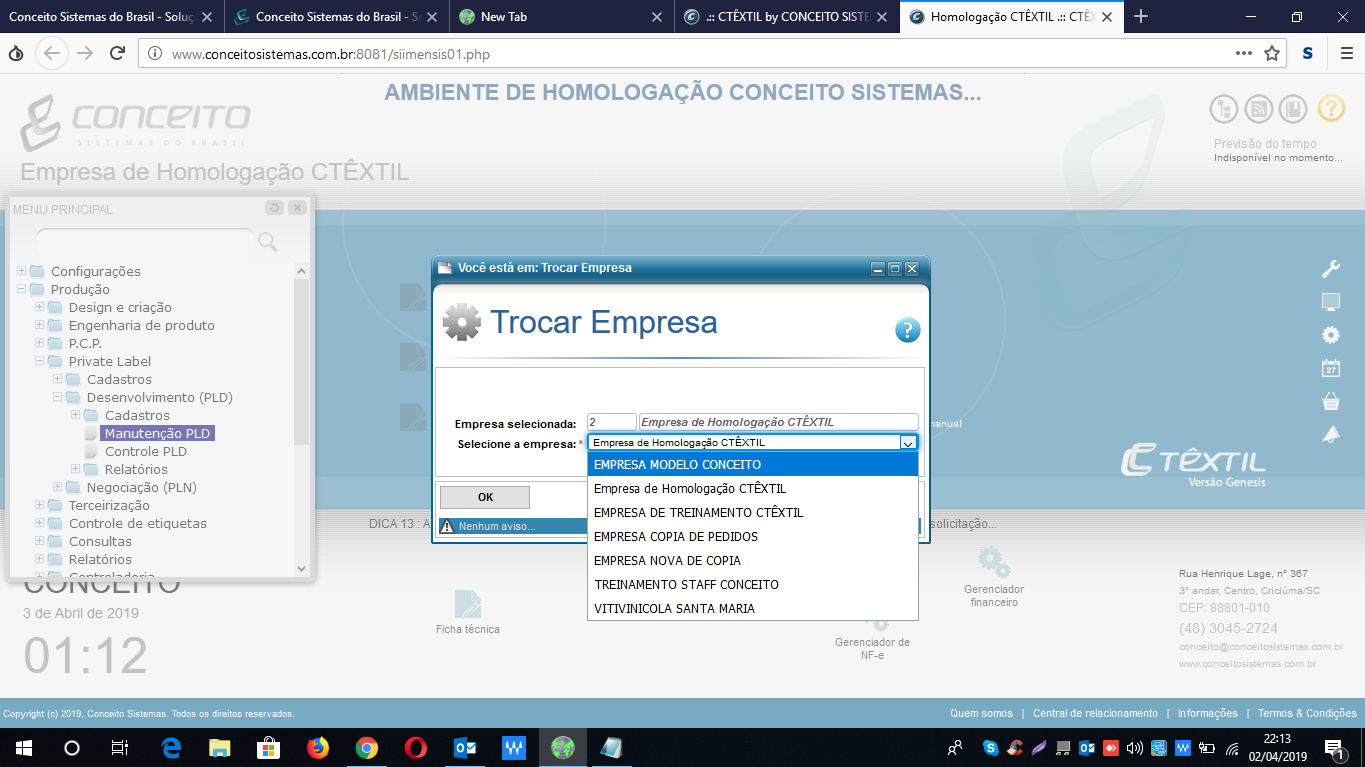Screen dimensions: 1365x767
Task: Open the calendar 27 icon on right sidebar
Action: [x=1330, y=368]
